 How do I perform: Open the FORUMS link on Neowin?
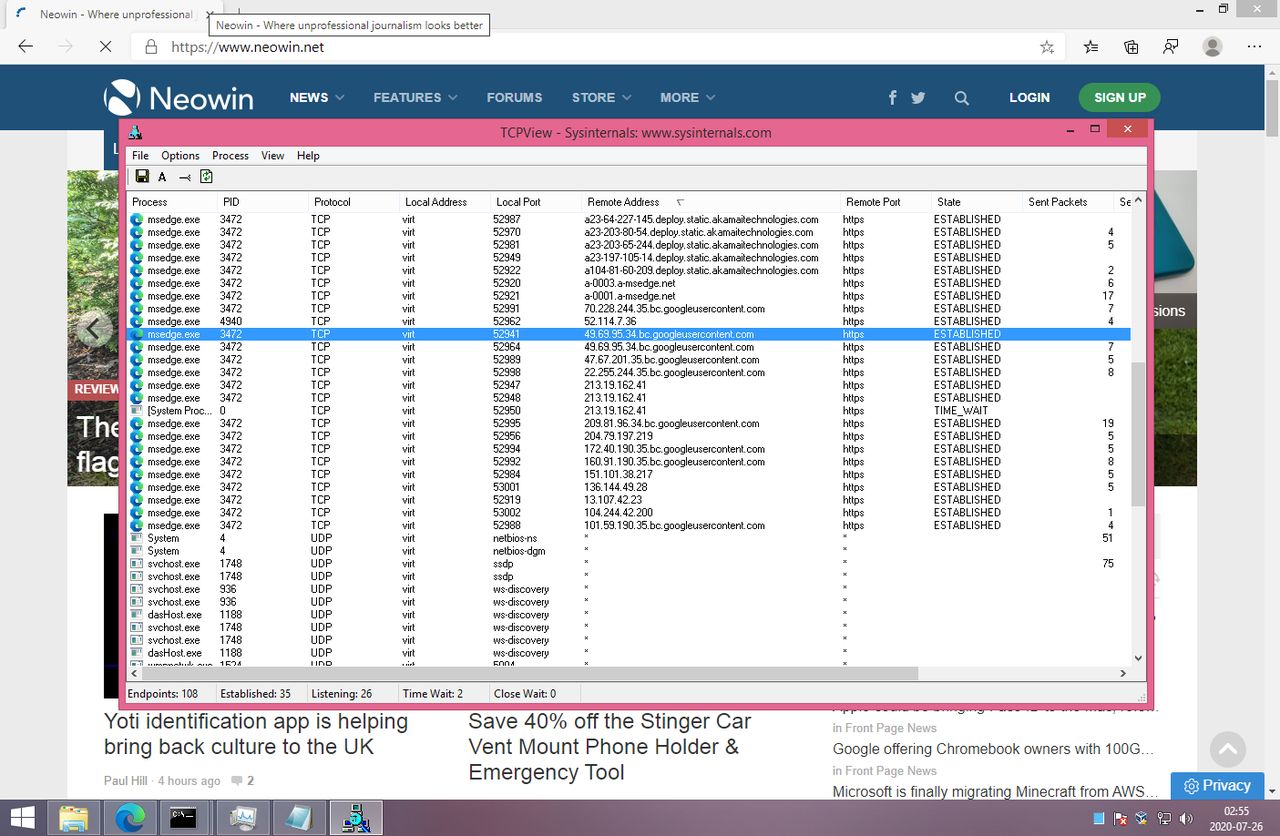point(514,98)
